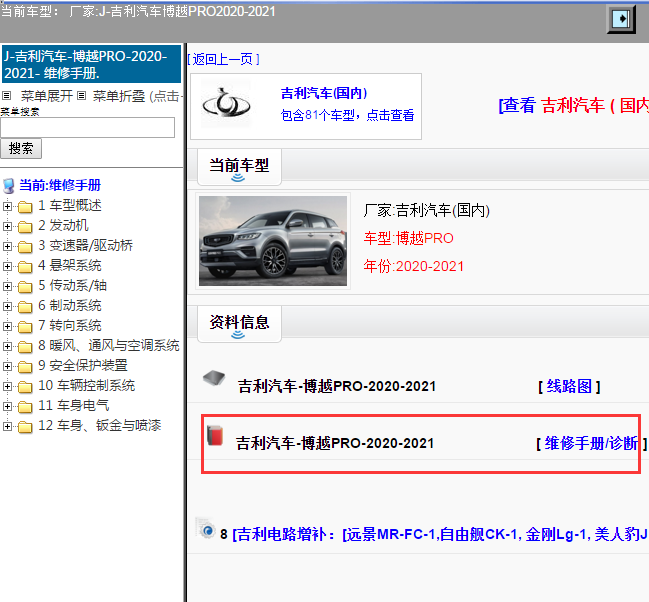Open the 6 制动系统 tree item label
Image resolution: width=649 pixels, height=602 pixels.
tap(70, 306)
